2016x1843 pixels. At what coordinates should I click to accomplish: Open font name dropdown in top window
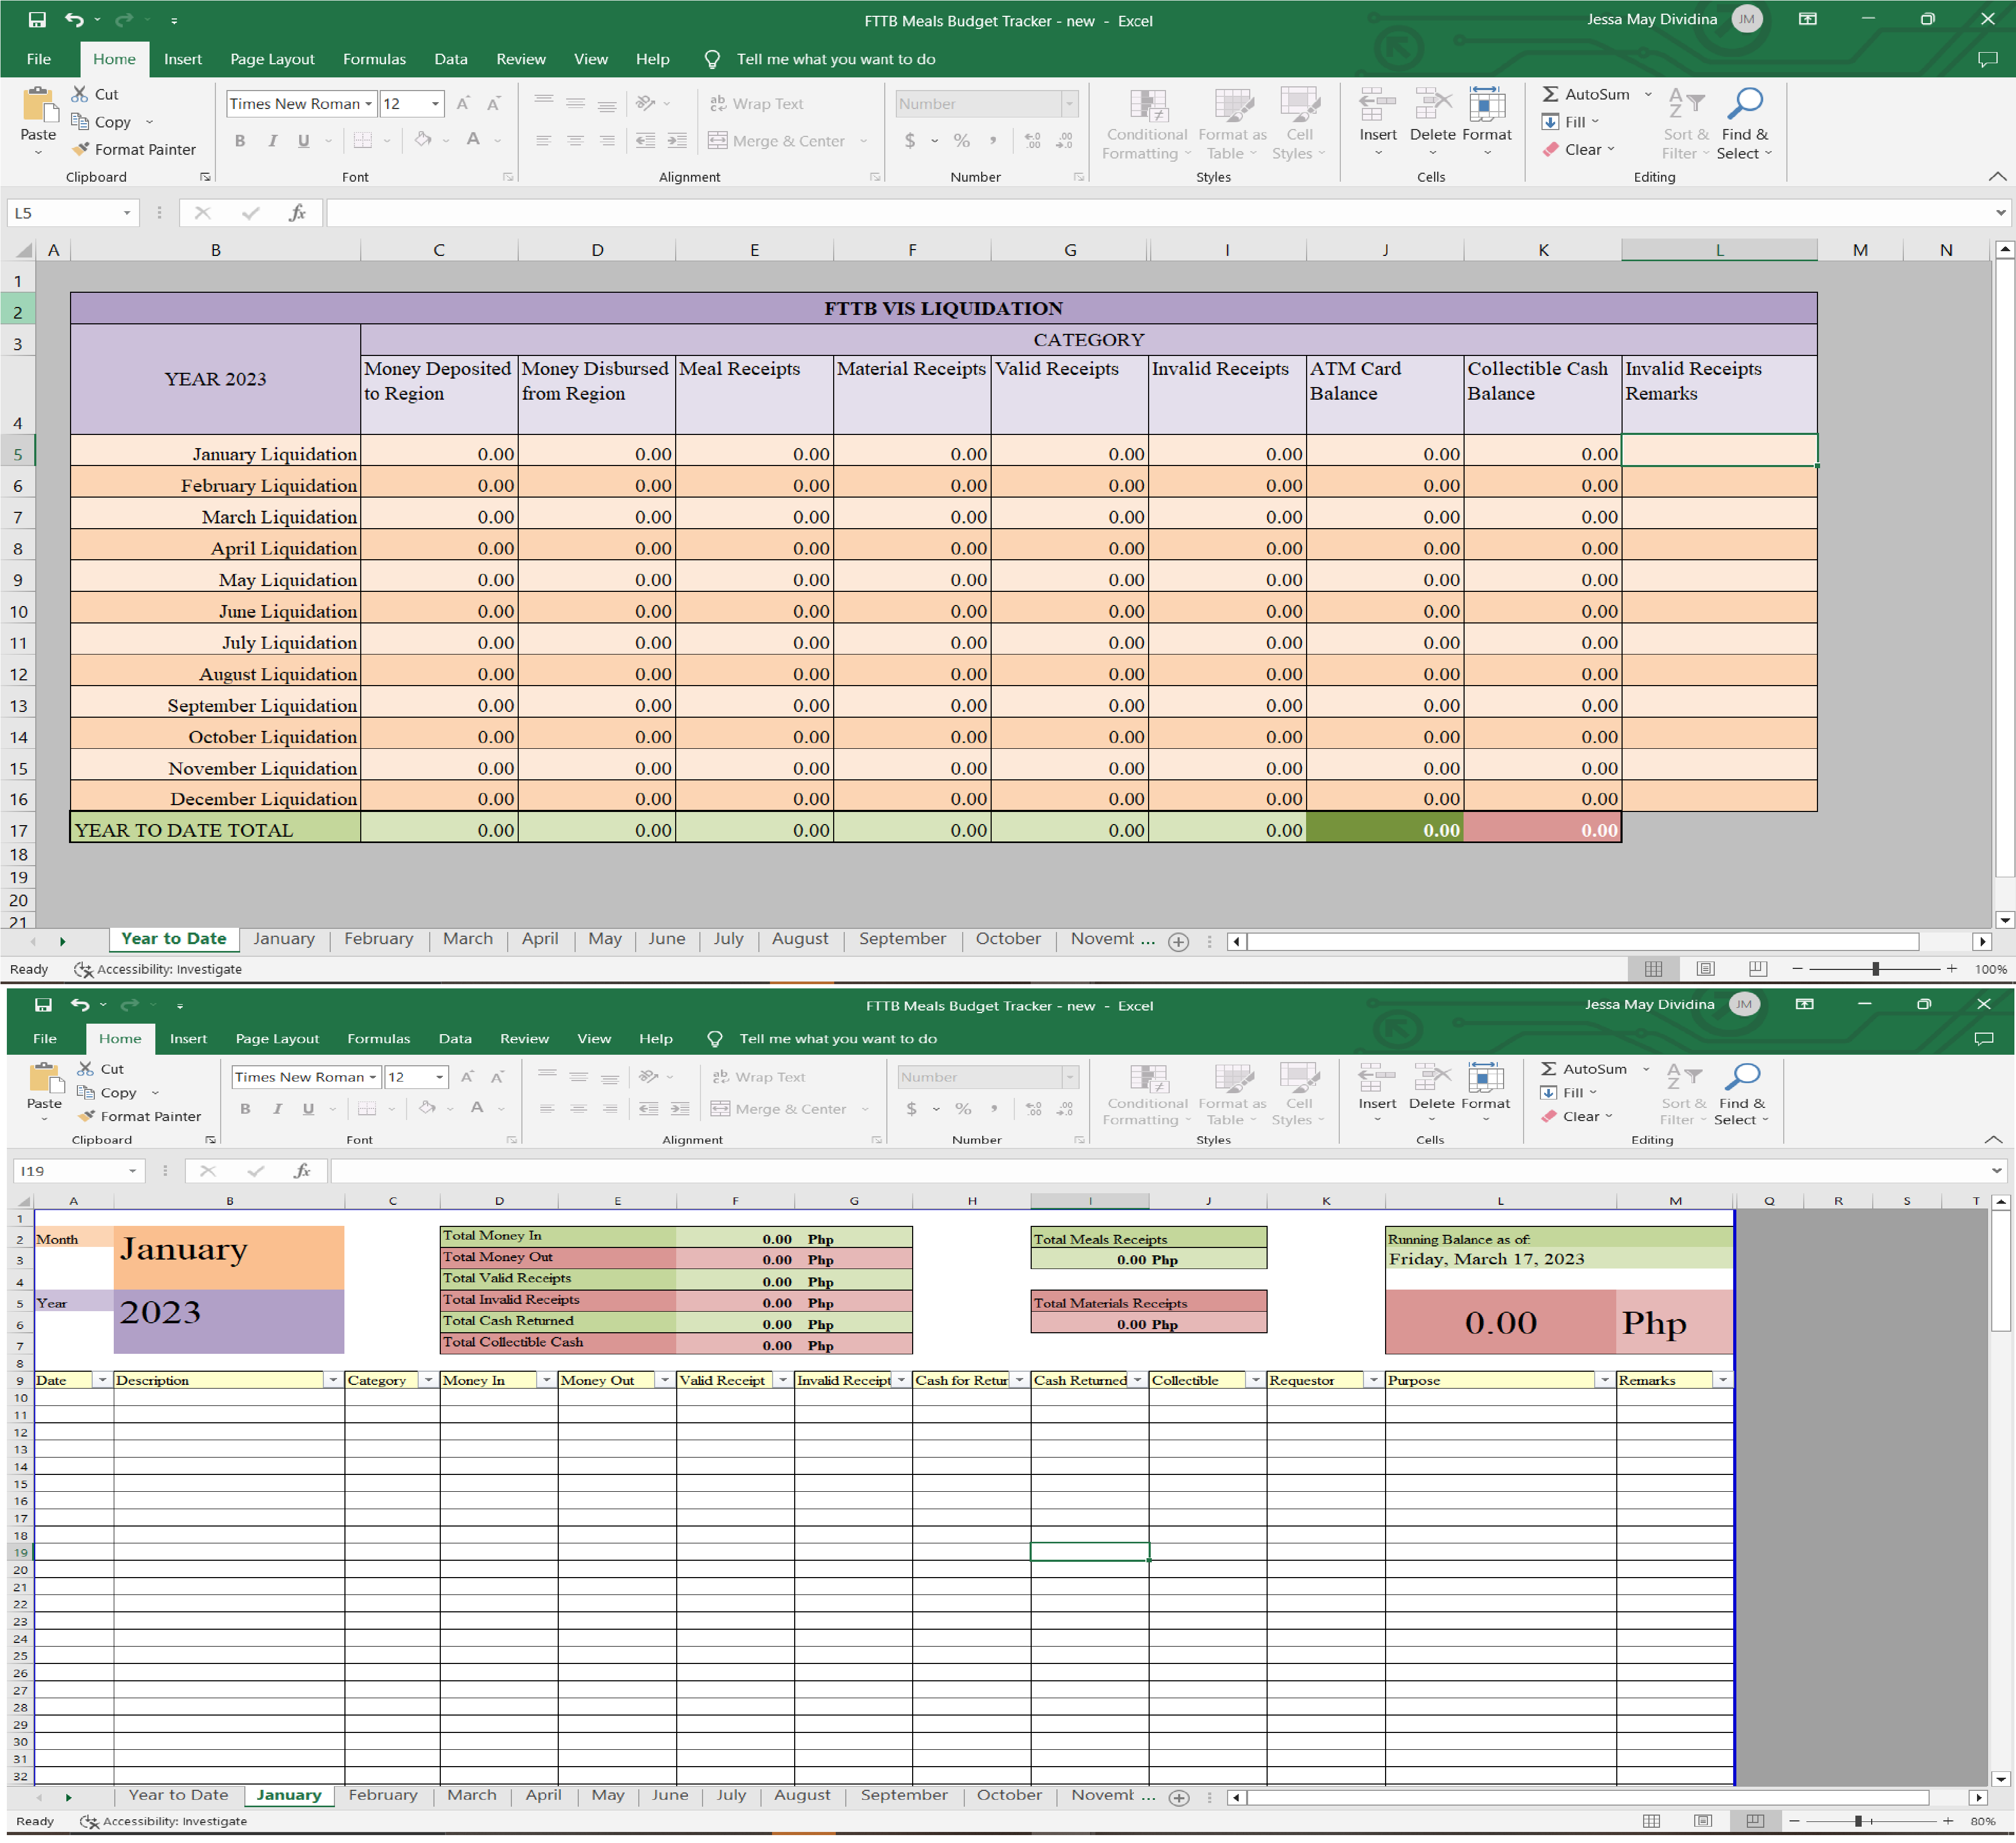click(x=369, y=103)
